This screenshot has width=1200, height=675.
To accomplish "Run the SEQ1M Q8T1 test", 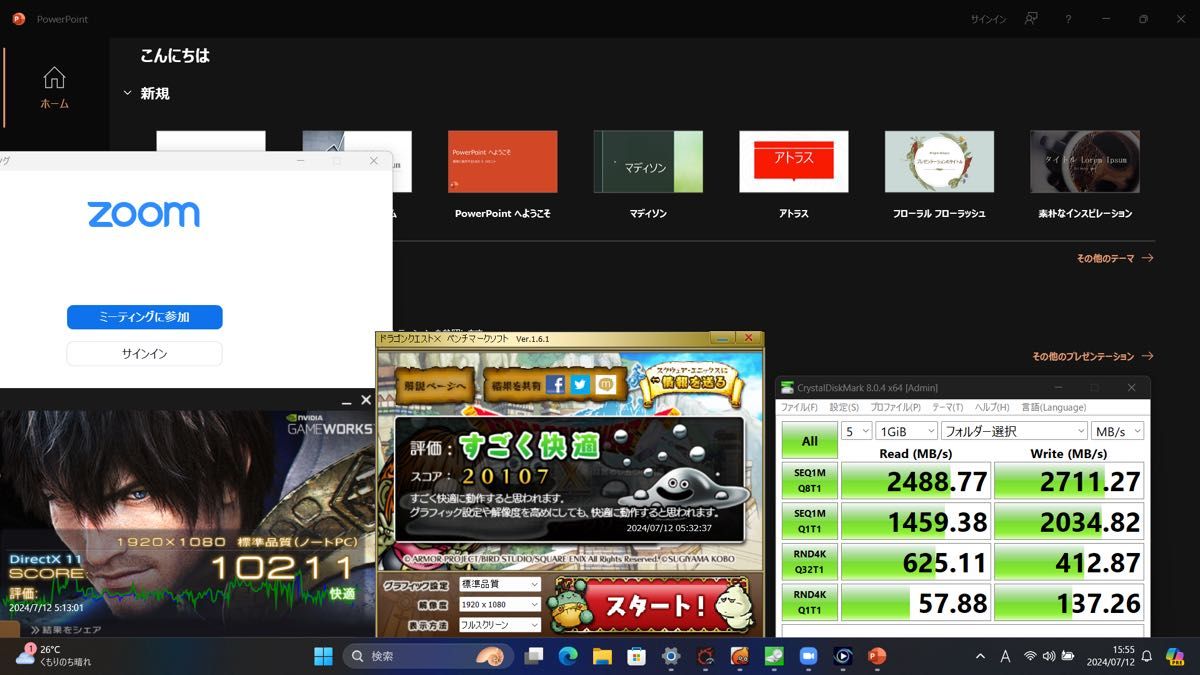I will point(809,481).
